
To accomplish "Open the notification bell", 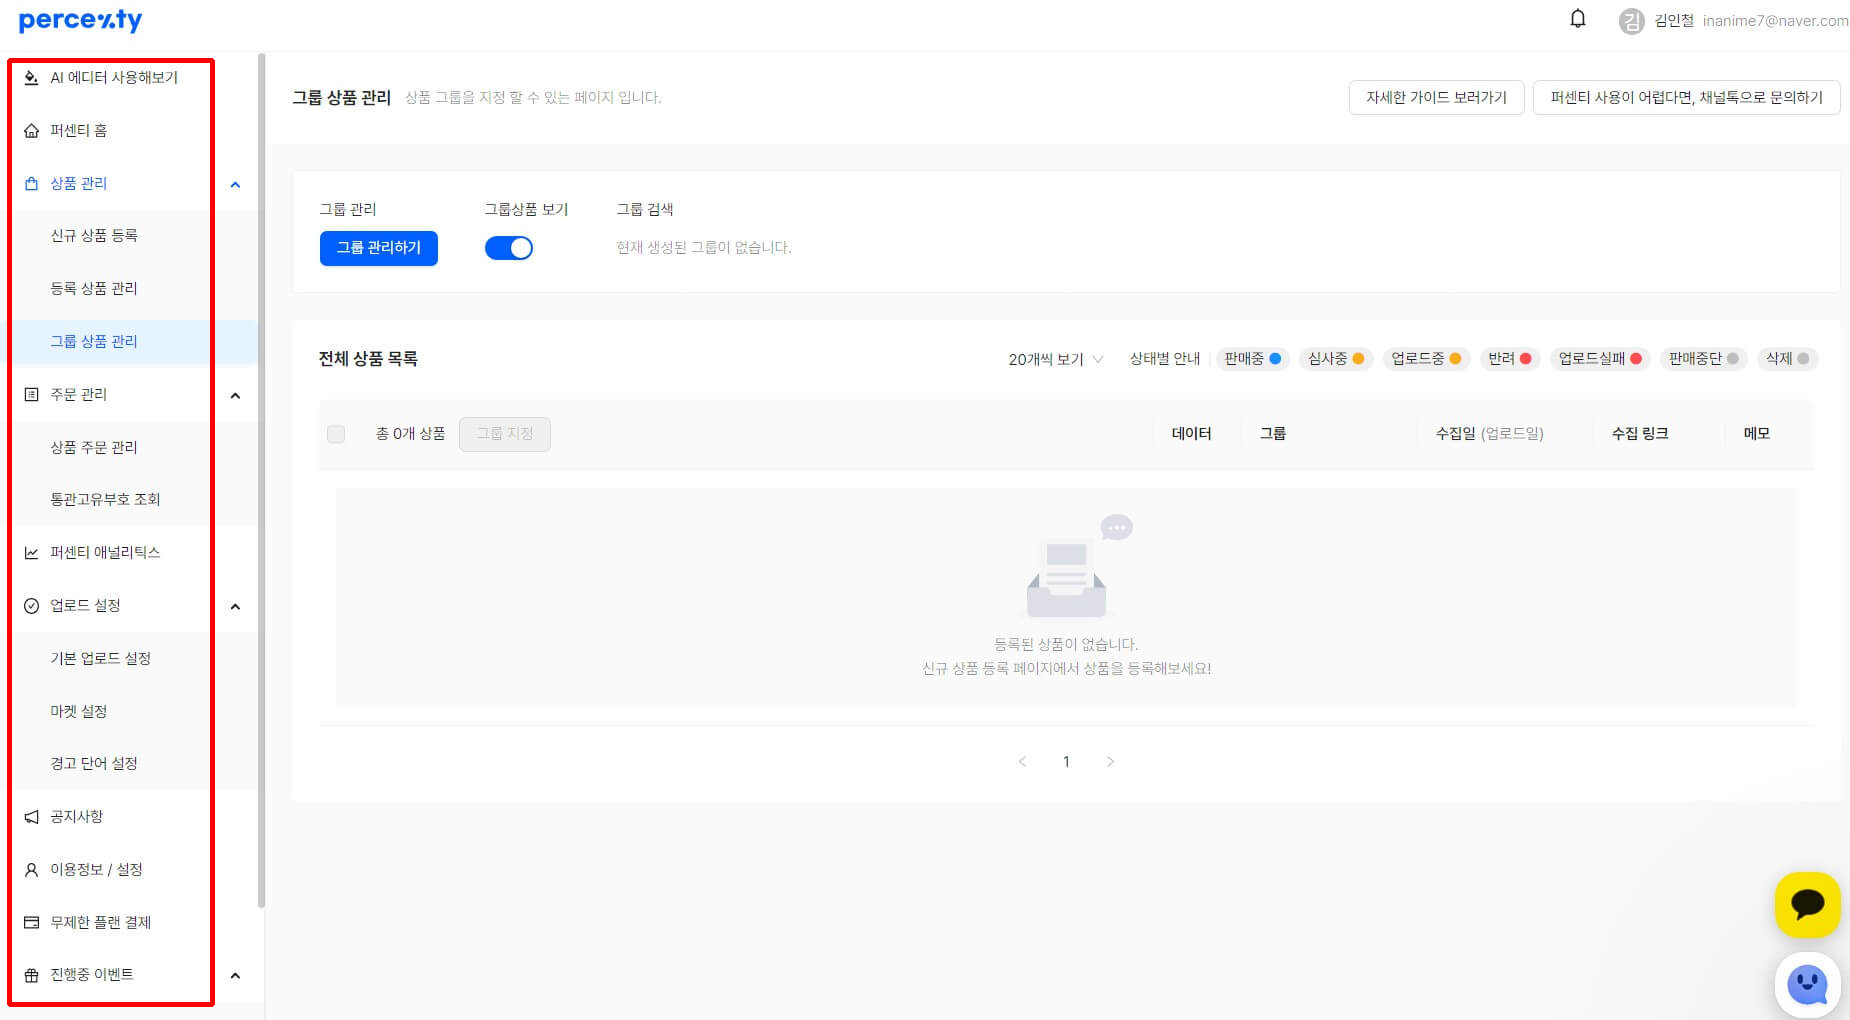I will (1578, 18).
